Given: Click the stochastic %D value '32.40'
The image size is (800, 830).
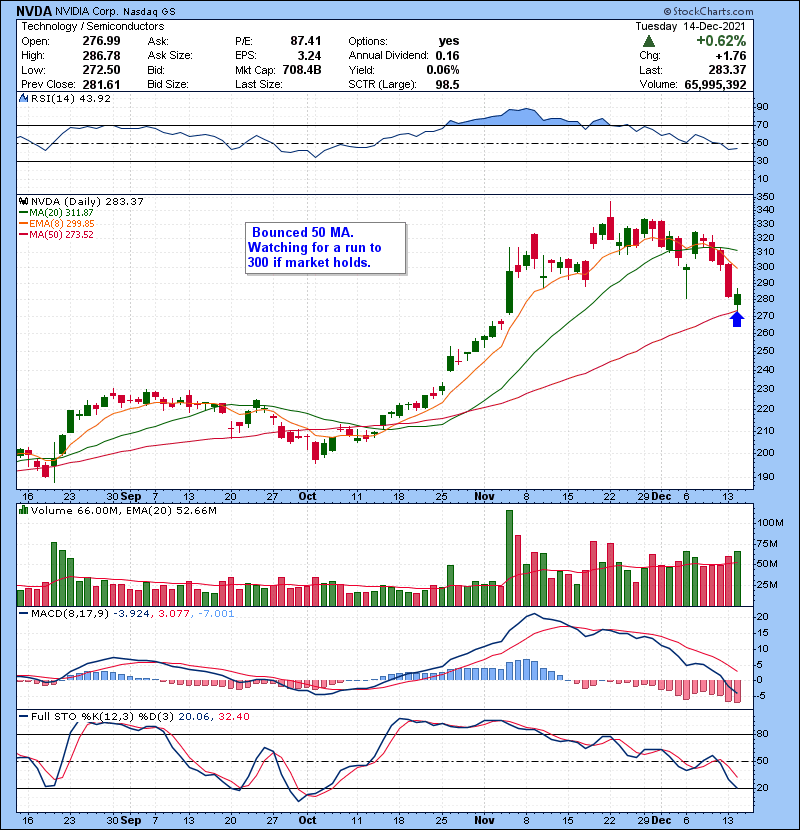Looking at the screenshot, I should (233, 717).
